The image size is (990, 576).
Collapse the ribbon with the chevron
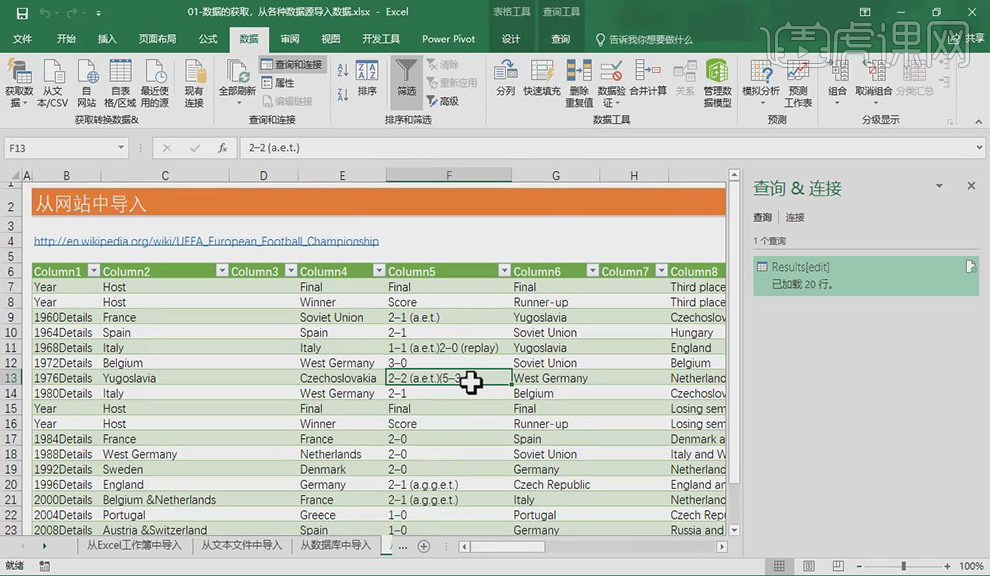(978, 121)
